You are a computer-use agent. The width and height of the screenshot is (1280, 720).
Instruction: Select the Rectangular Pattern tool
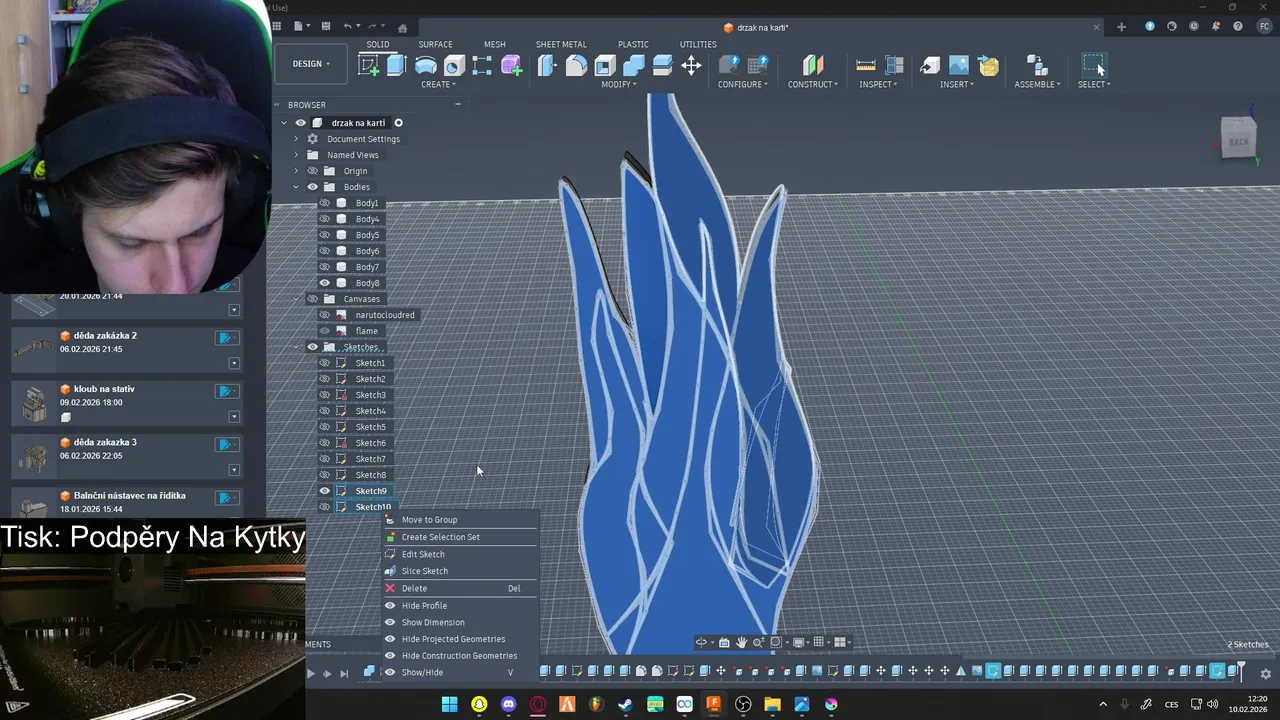pyautogui.click(x=482, y=66)
